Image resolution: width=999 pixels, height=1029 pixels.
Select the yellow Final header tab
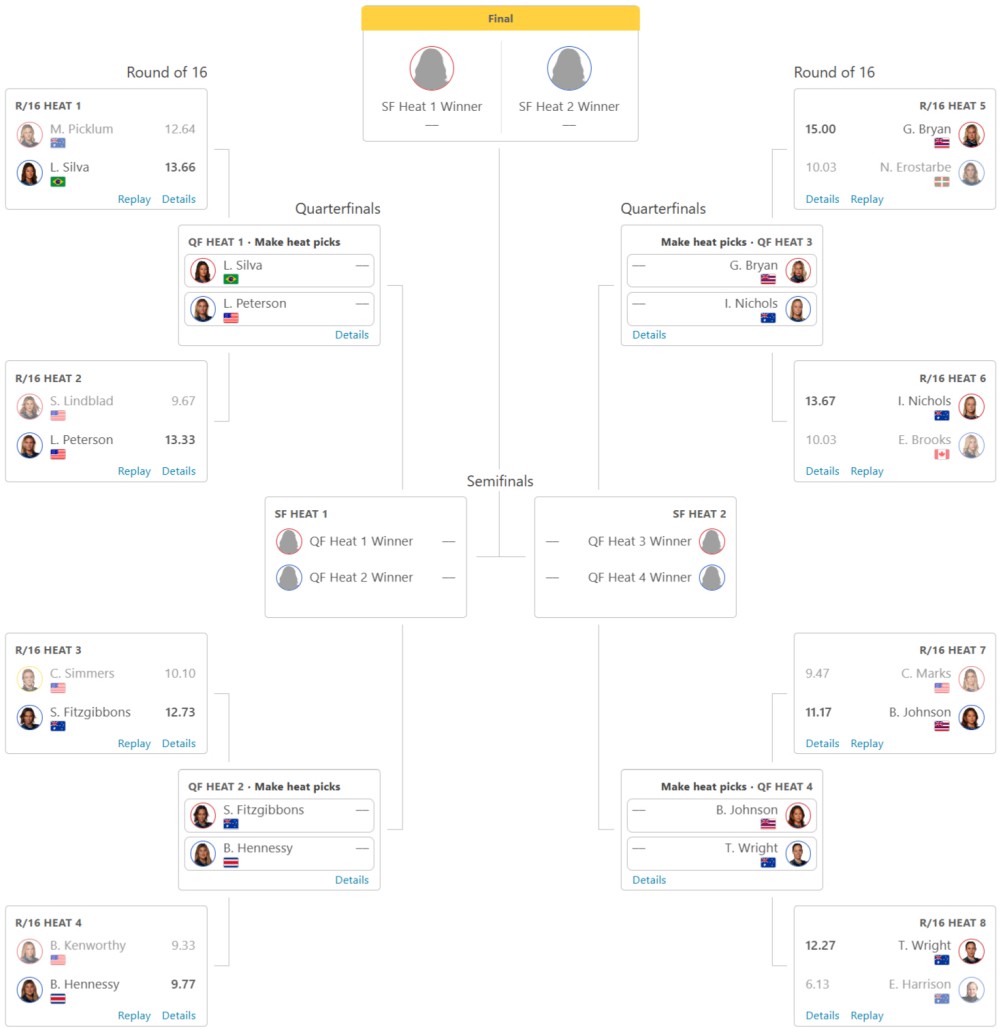pyautogui.click(x=500, y=18)
